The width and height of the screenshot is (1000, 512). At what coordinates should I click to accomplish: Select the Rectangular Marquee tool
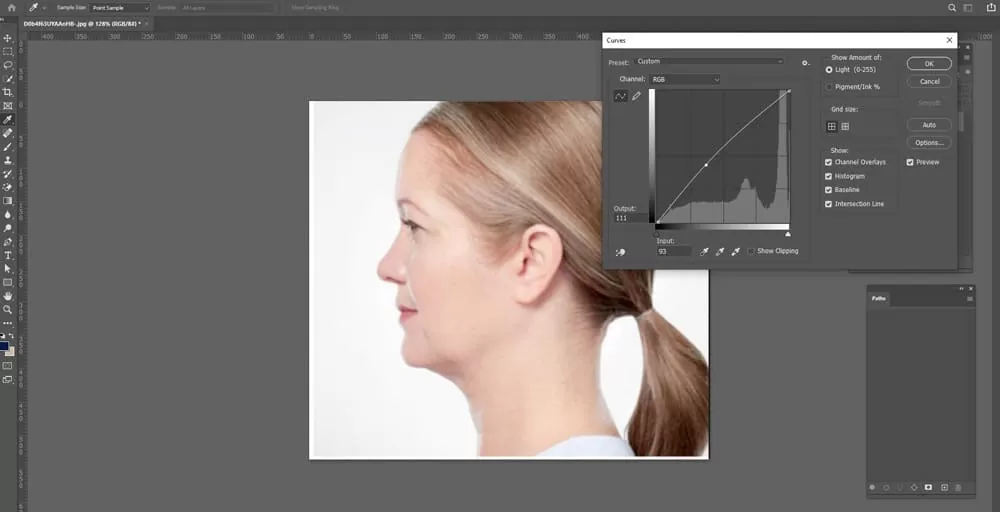coord(8,52)
